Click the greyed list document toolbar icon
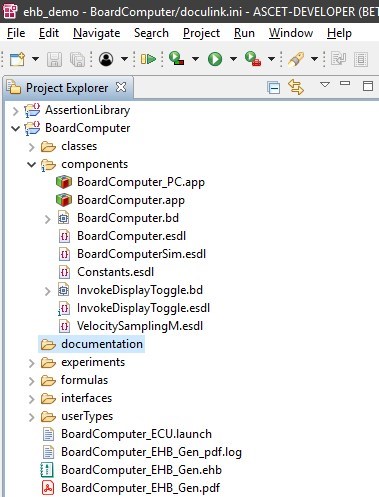The image size is (379, 497). tap(361, 59)
